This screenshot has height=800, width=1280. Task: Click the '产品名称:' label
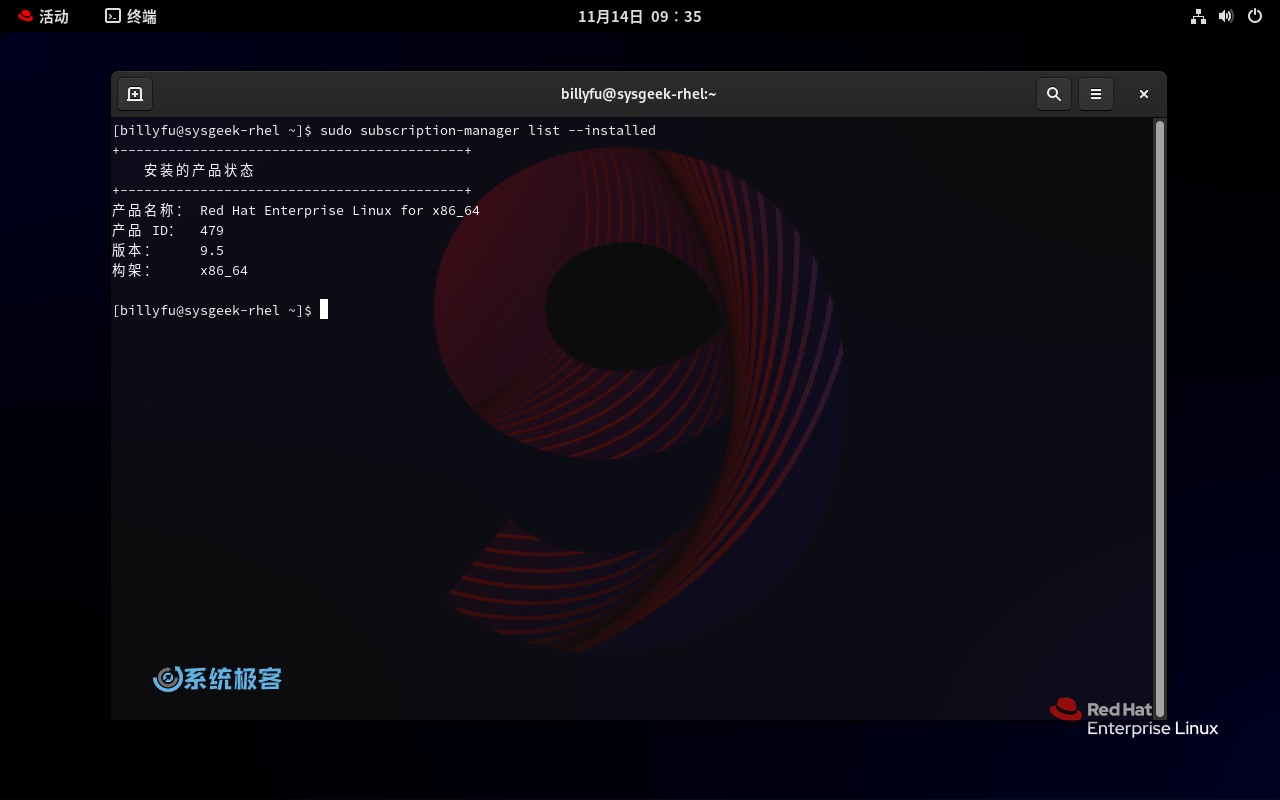[x=148, y=210]
